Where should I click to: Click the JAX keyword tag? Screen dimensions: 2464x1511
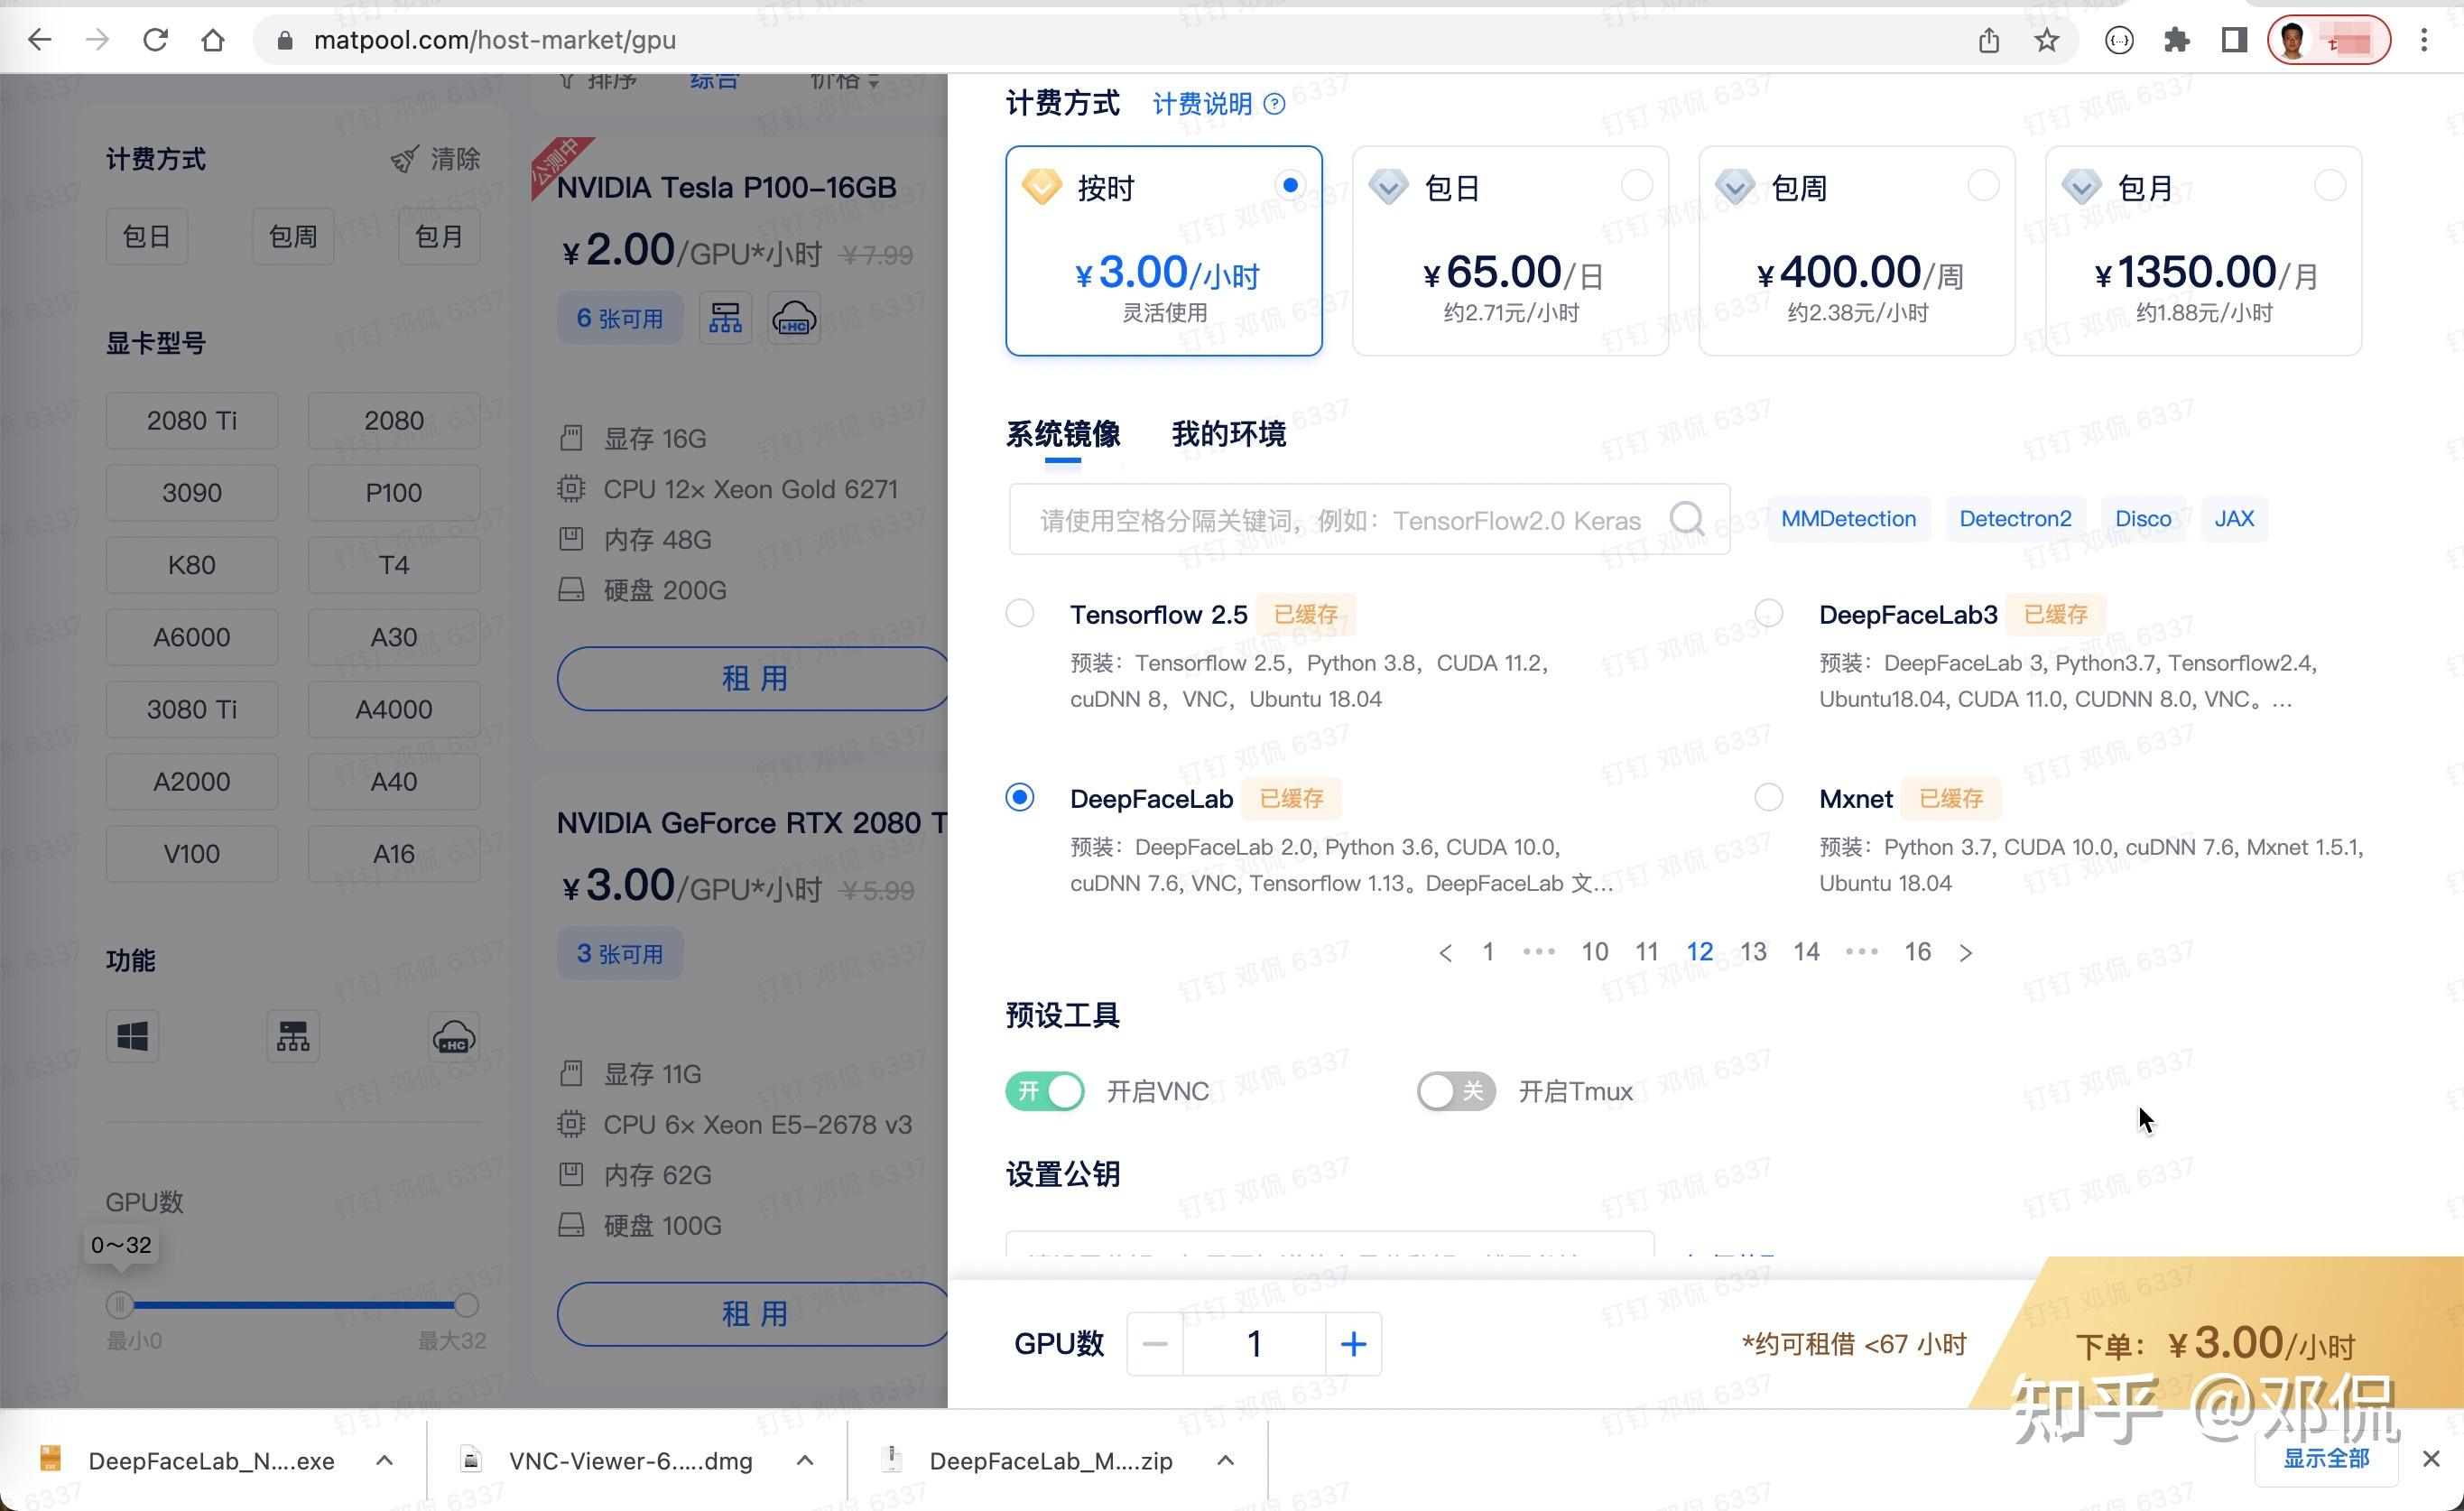2234,519
